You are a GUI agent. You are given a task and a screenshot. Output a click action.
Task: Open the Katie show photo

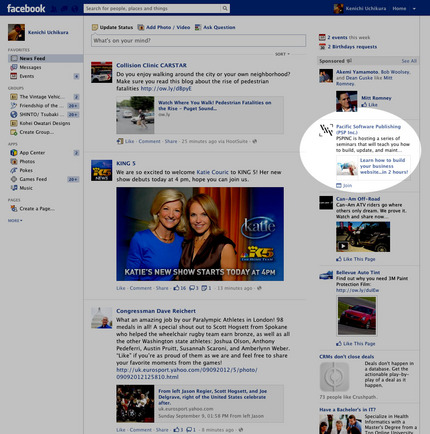200,234
